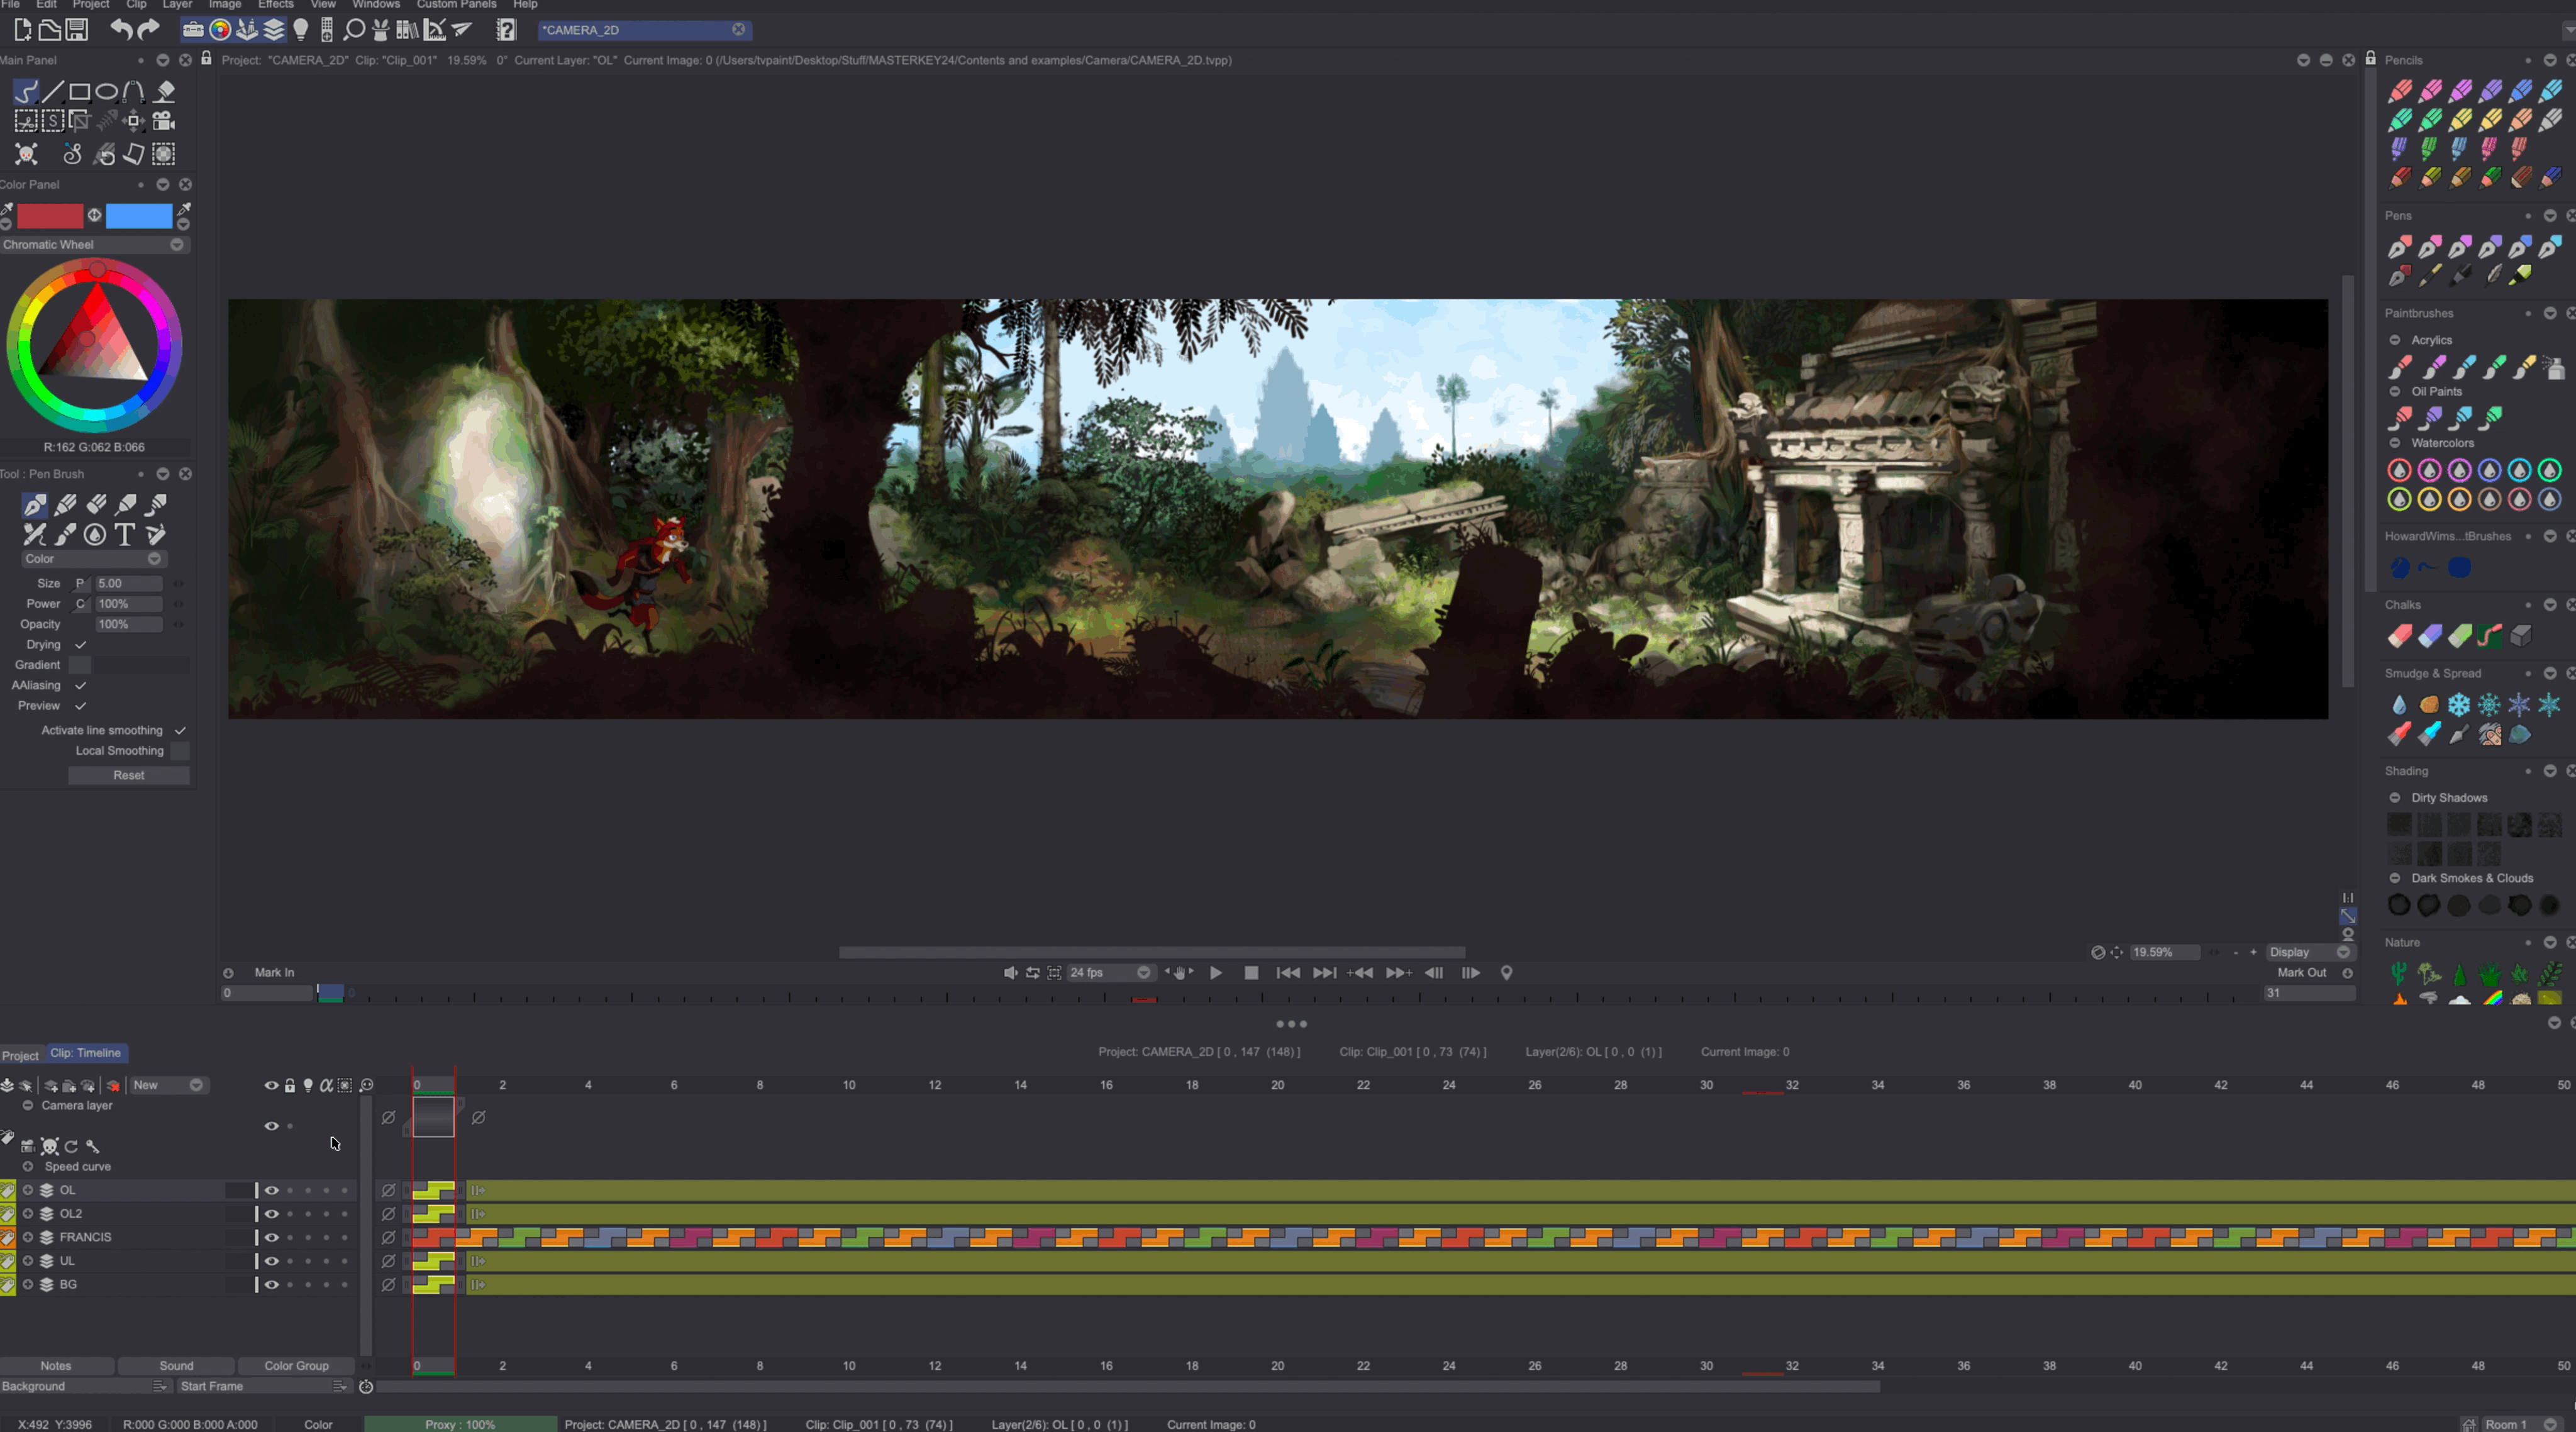This screenshot has width=2576, height=1432.
Task: Pick the Text tool in Pen Brush panel
Action: [x=125, y=535]
